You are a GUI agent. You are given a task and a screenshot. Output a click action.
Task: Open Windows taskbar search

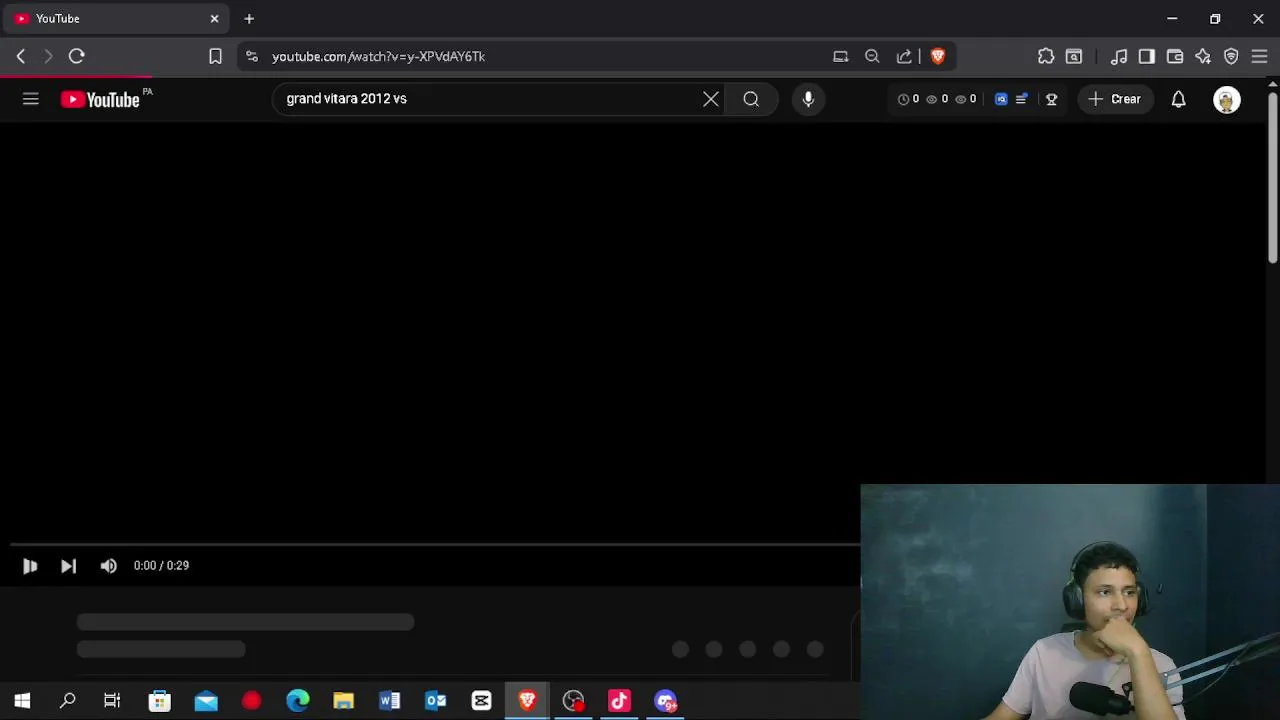tap(68, 701)
